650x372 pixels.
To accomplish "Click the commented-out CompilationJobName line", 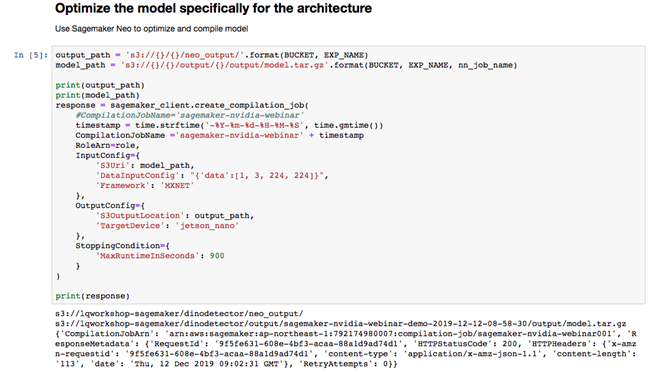I will point(189,115).
